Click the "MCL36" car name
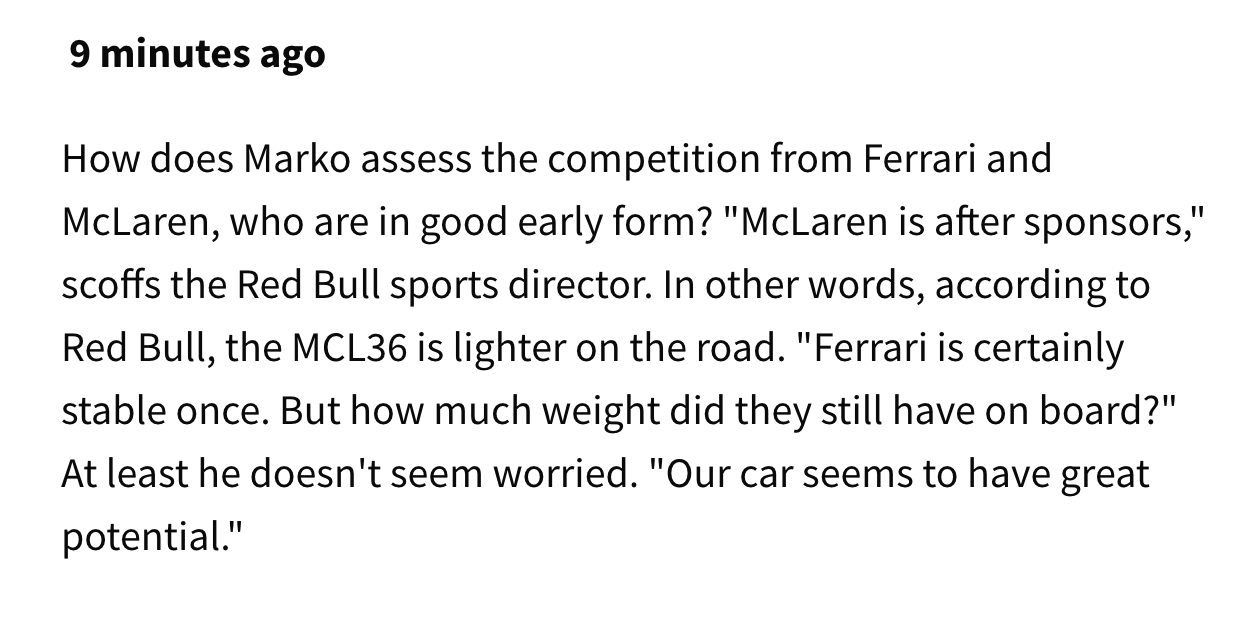The width and height of the screenshot is (1260, 620). [349, 349]
